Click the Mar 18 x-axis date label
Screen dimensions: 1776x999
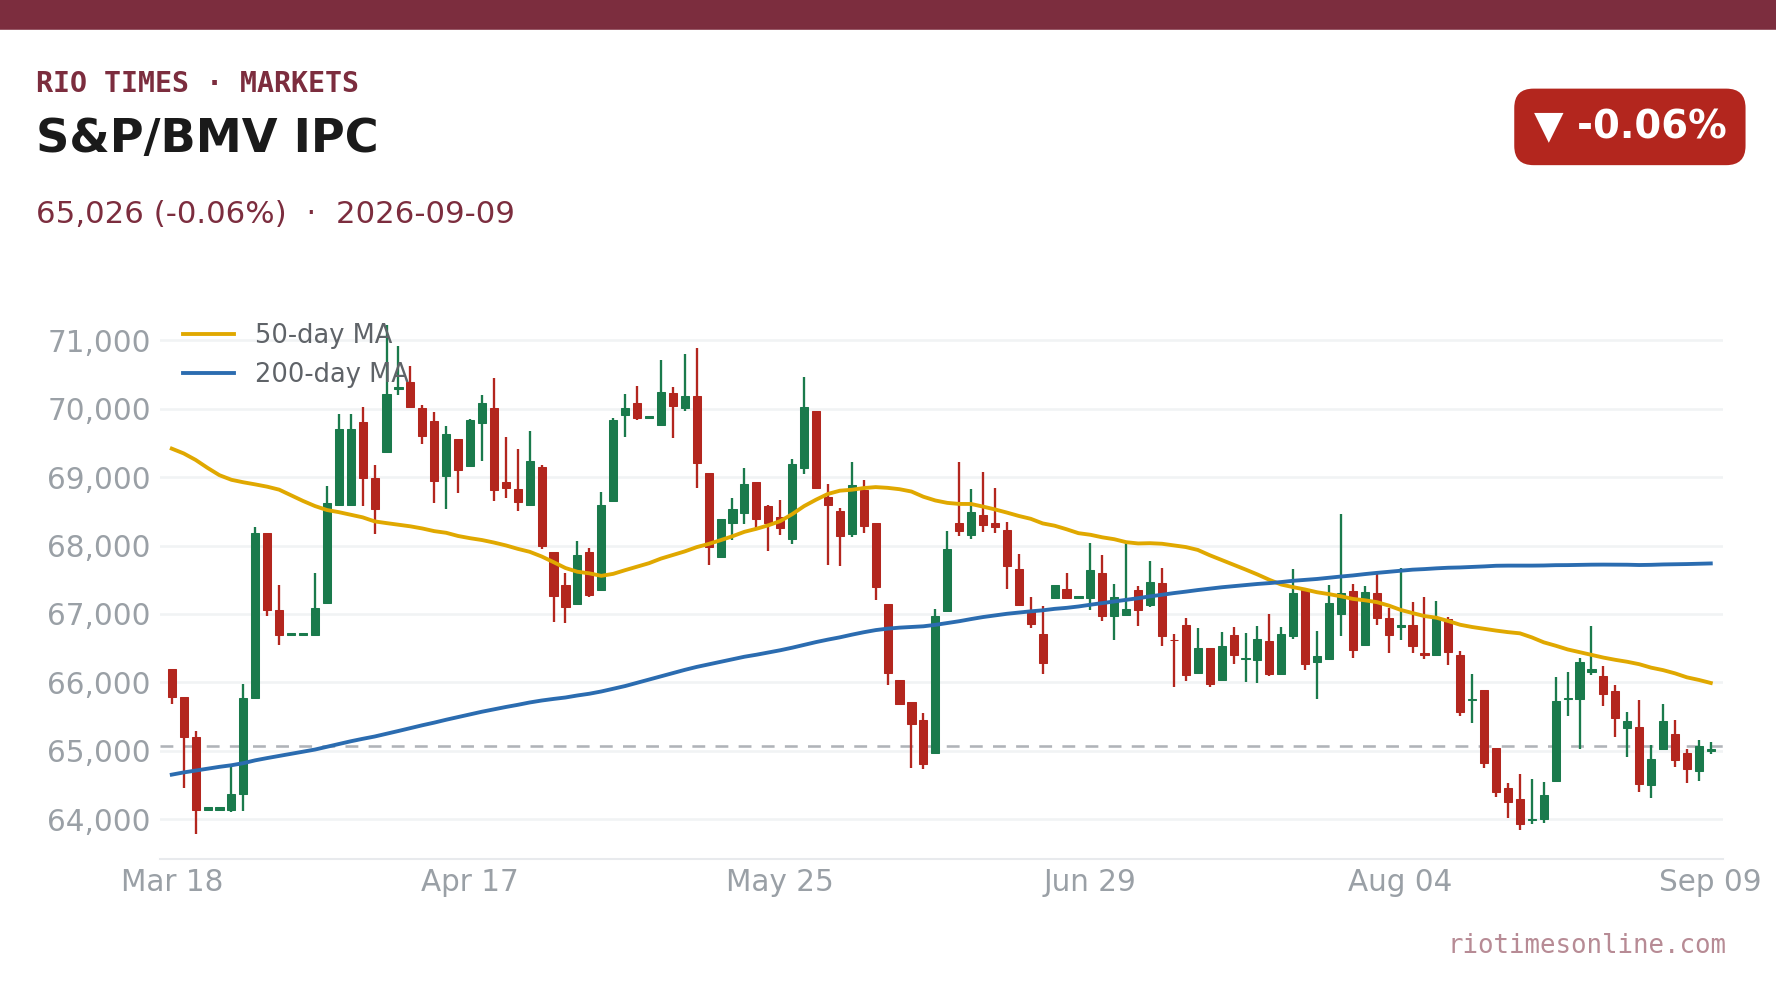pyautogui.click(x=172, y=881)
